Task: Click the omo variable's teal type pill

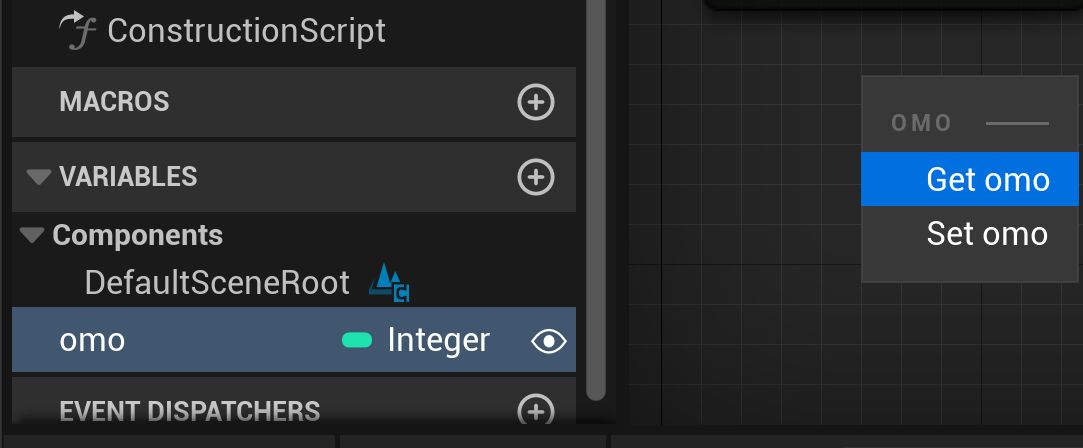Action: click(x=357, y=341)
